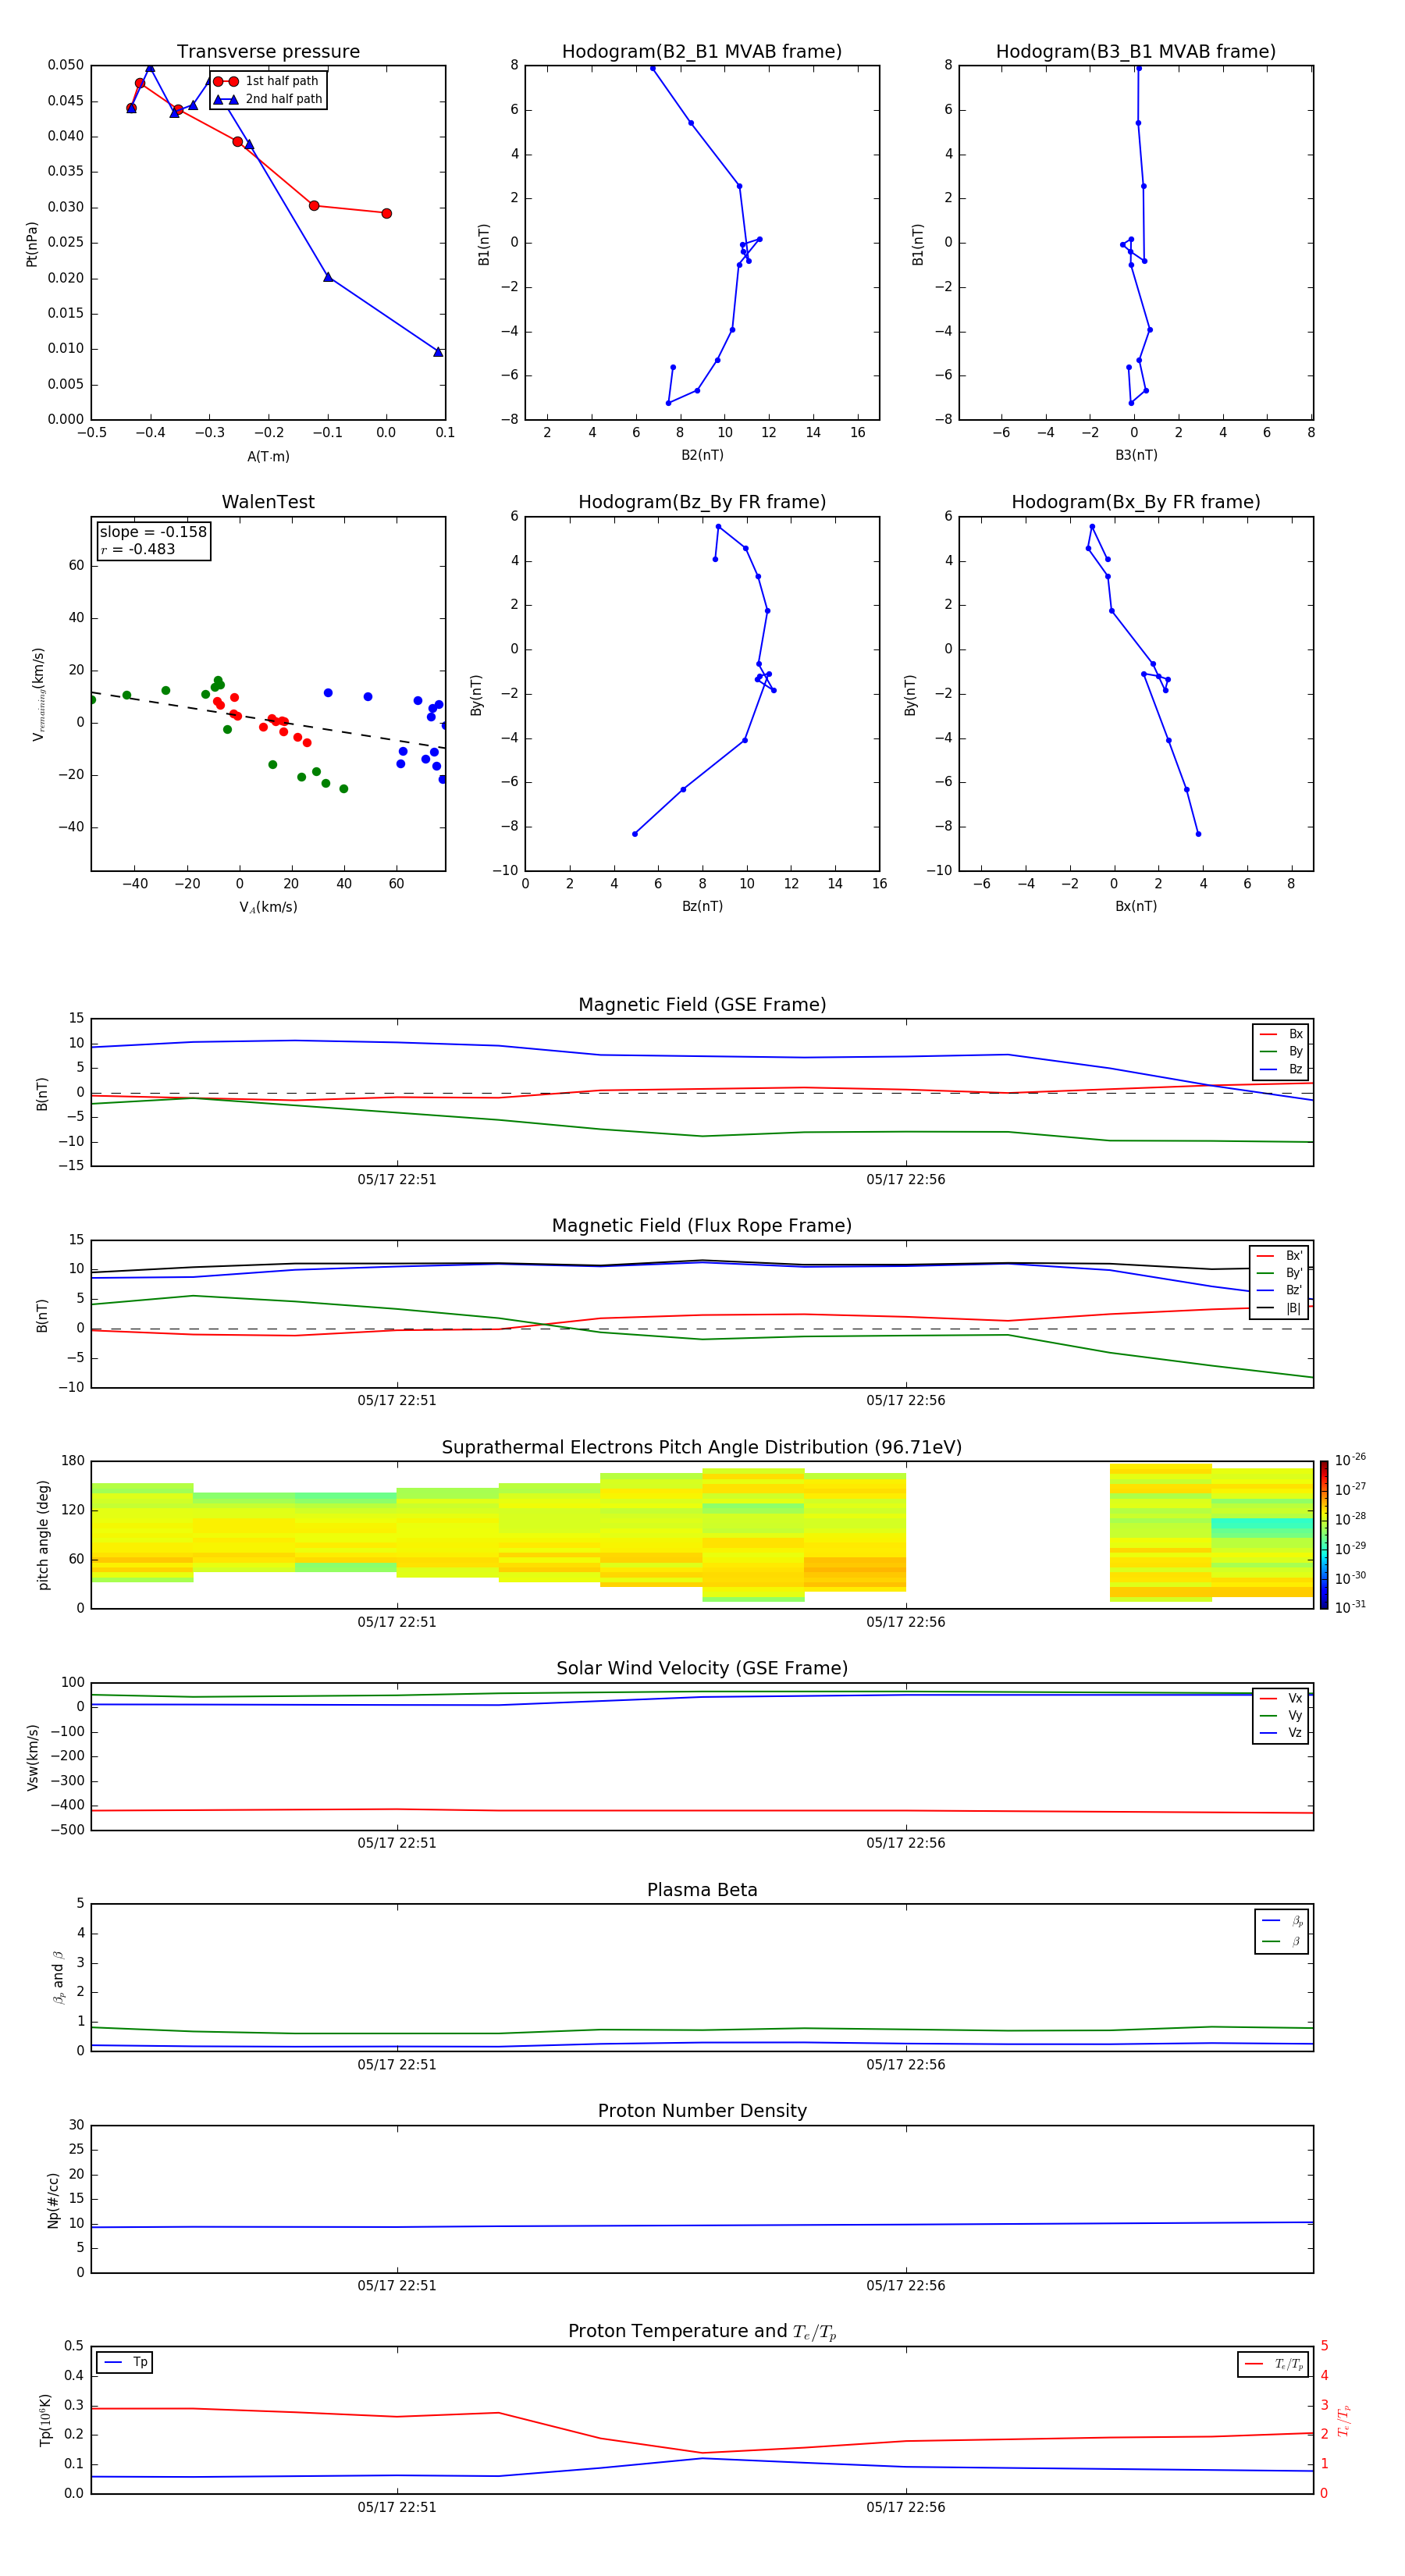Click the '2nd half path' legend entry
Screen dimensions: 1405x2576
click(267, 99)
